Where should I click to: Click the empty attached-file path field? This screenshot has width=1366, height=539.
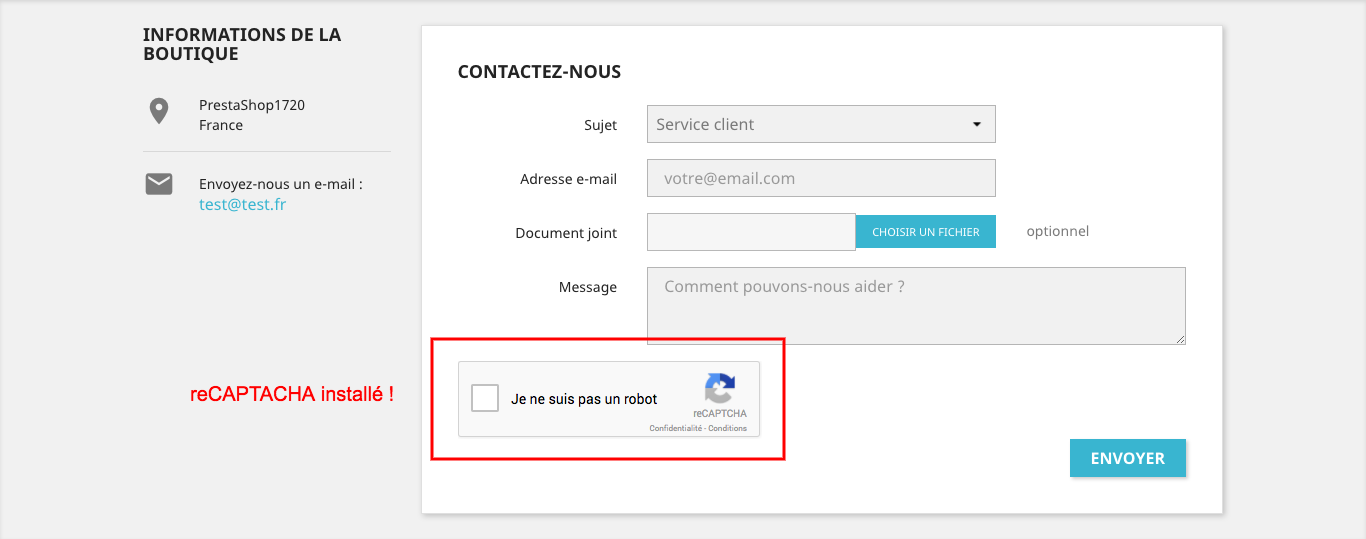pyautogui.click(x=751, y=232)
